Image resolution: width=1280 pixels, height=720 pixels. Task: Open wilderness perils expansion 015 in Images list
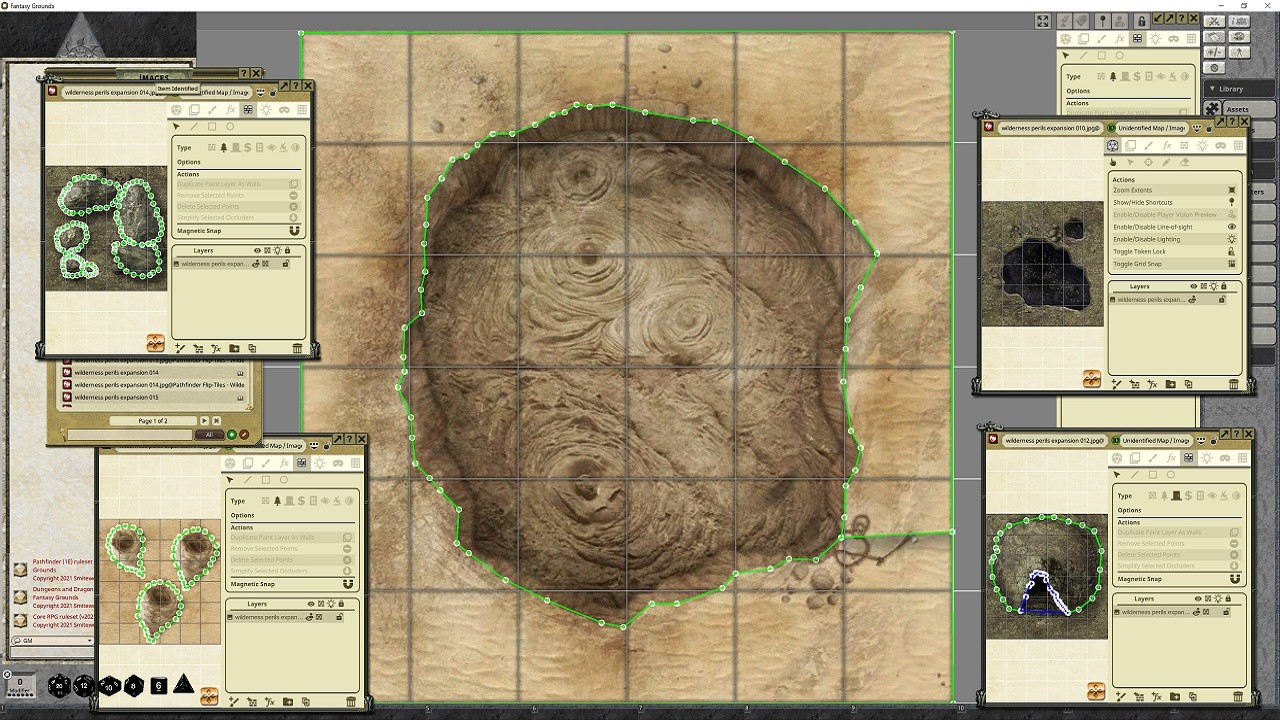pyautogui.click(x=156, y=397)
